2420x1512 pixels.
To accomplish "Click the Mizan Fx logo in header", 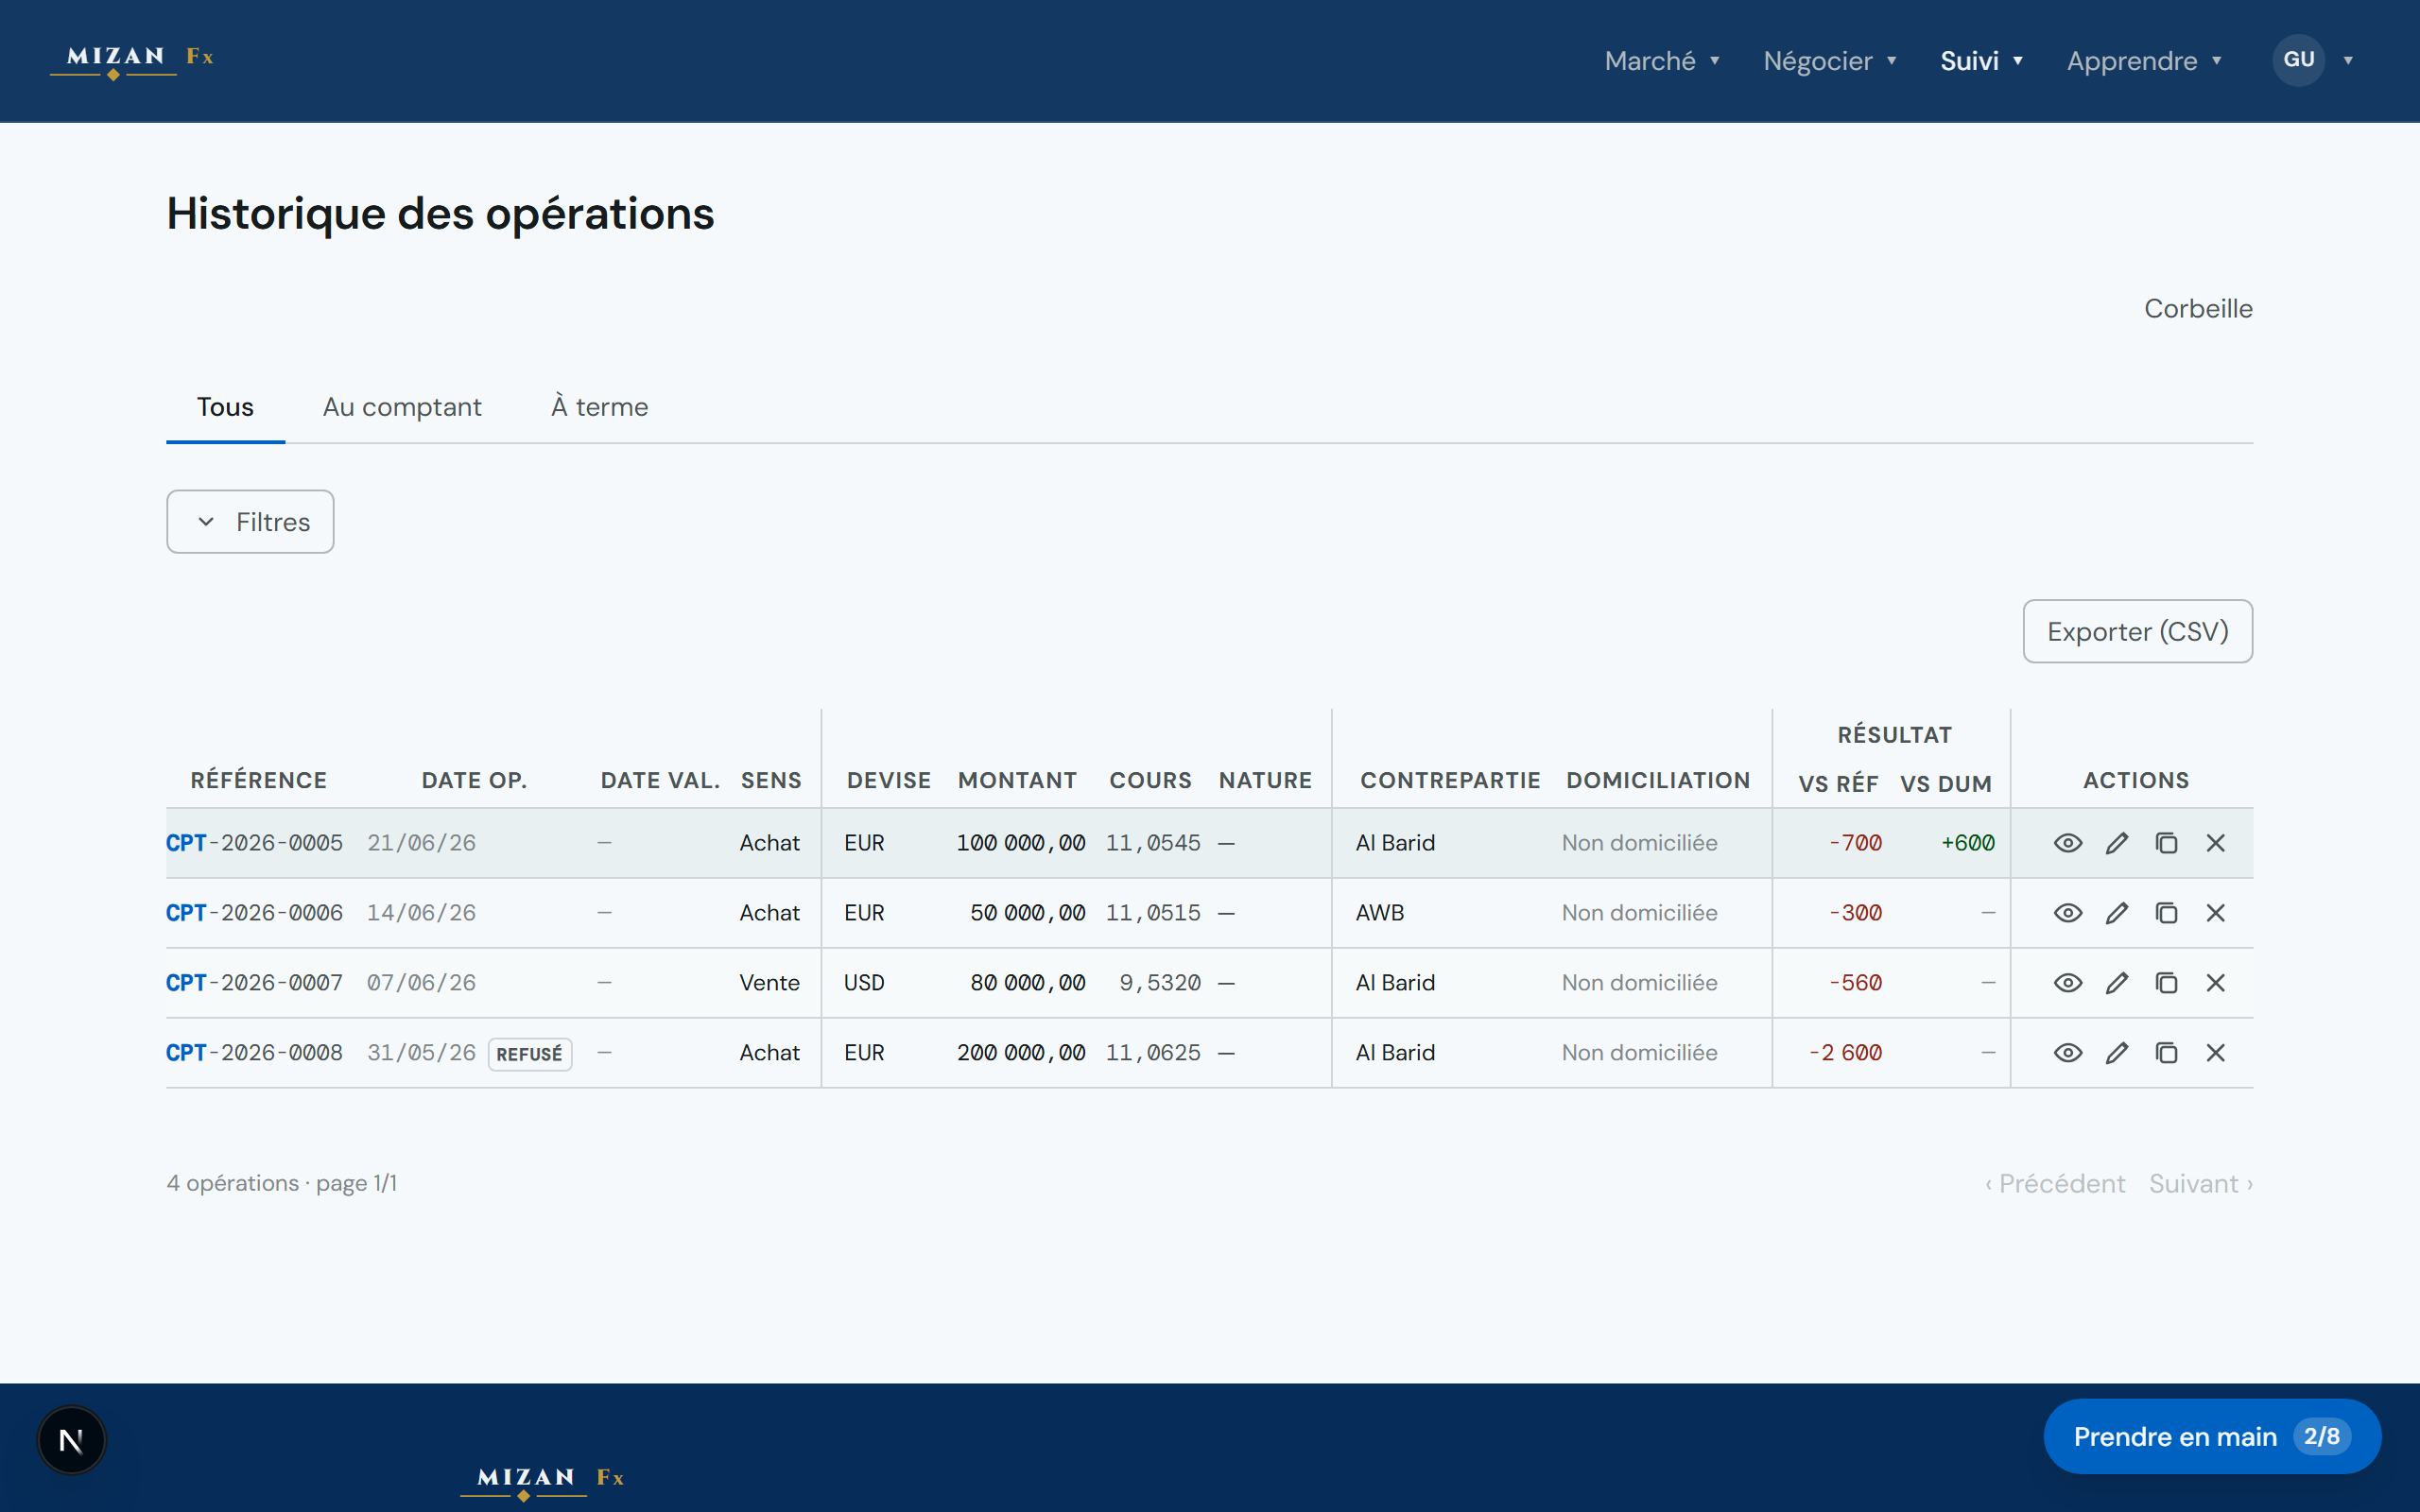I will [132, 60].
